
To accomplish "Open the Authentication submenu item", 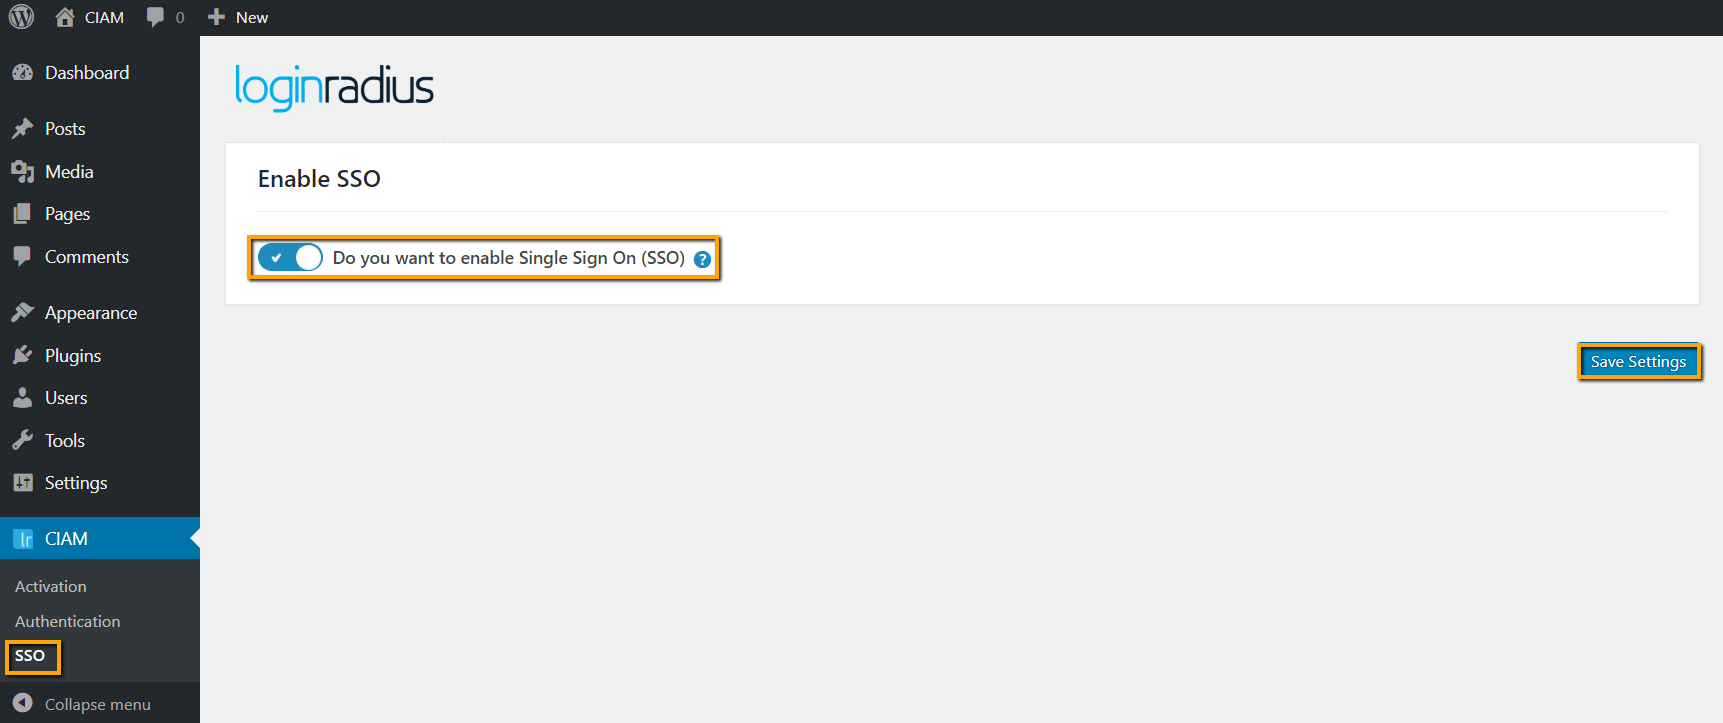I will (68, 622).
